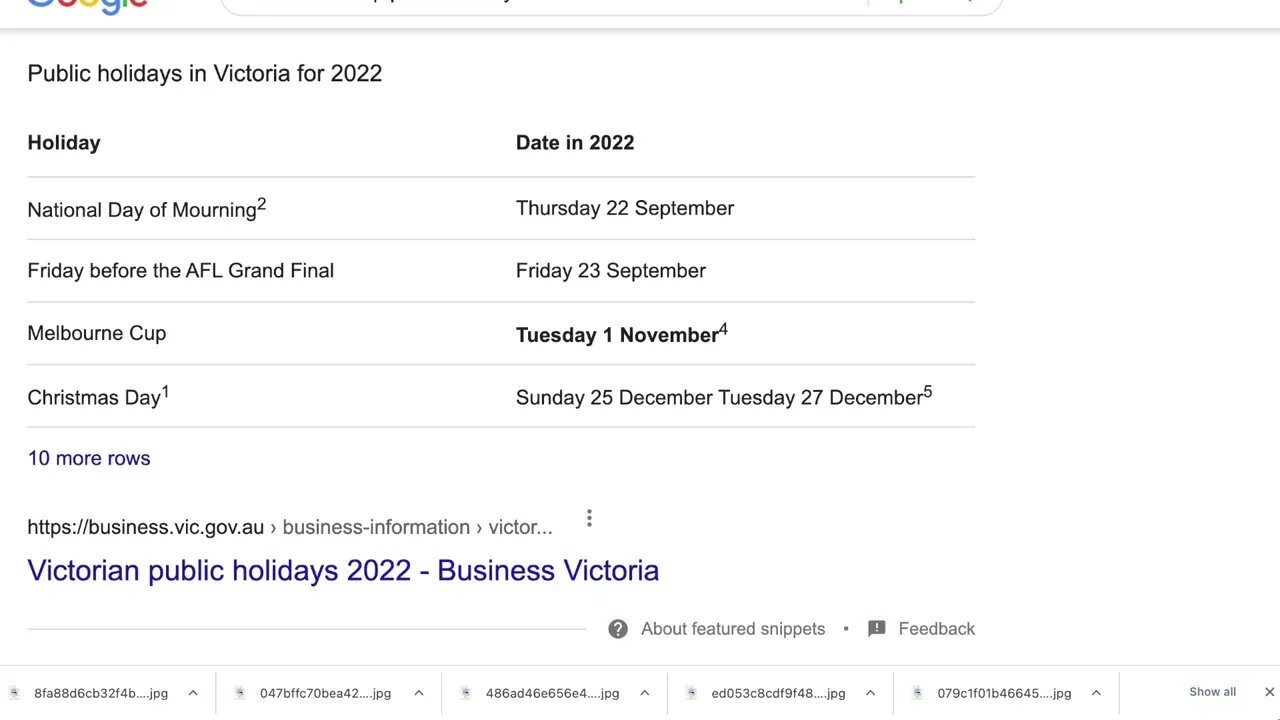The width and height of the screenshot is (1280, 720).
Task: Click the 047bffc70bea42 jpg file icon
Action: tap(239, 693)
